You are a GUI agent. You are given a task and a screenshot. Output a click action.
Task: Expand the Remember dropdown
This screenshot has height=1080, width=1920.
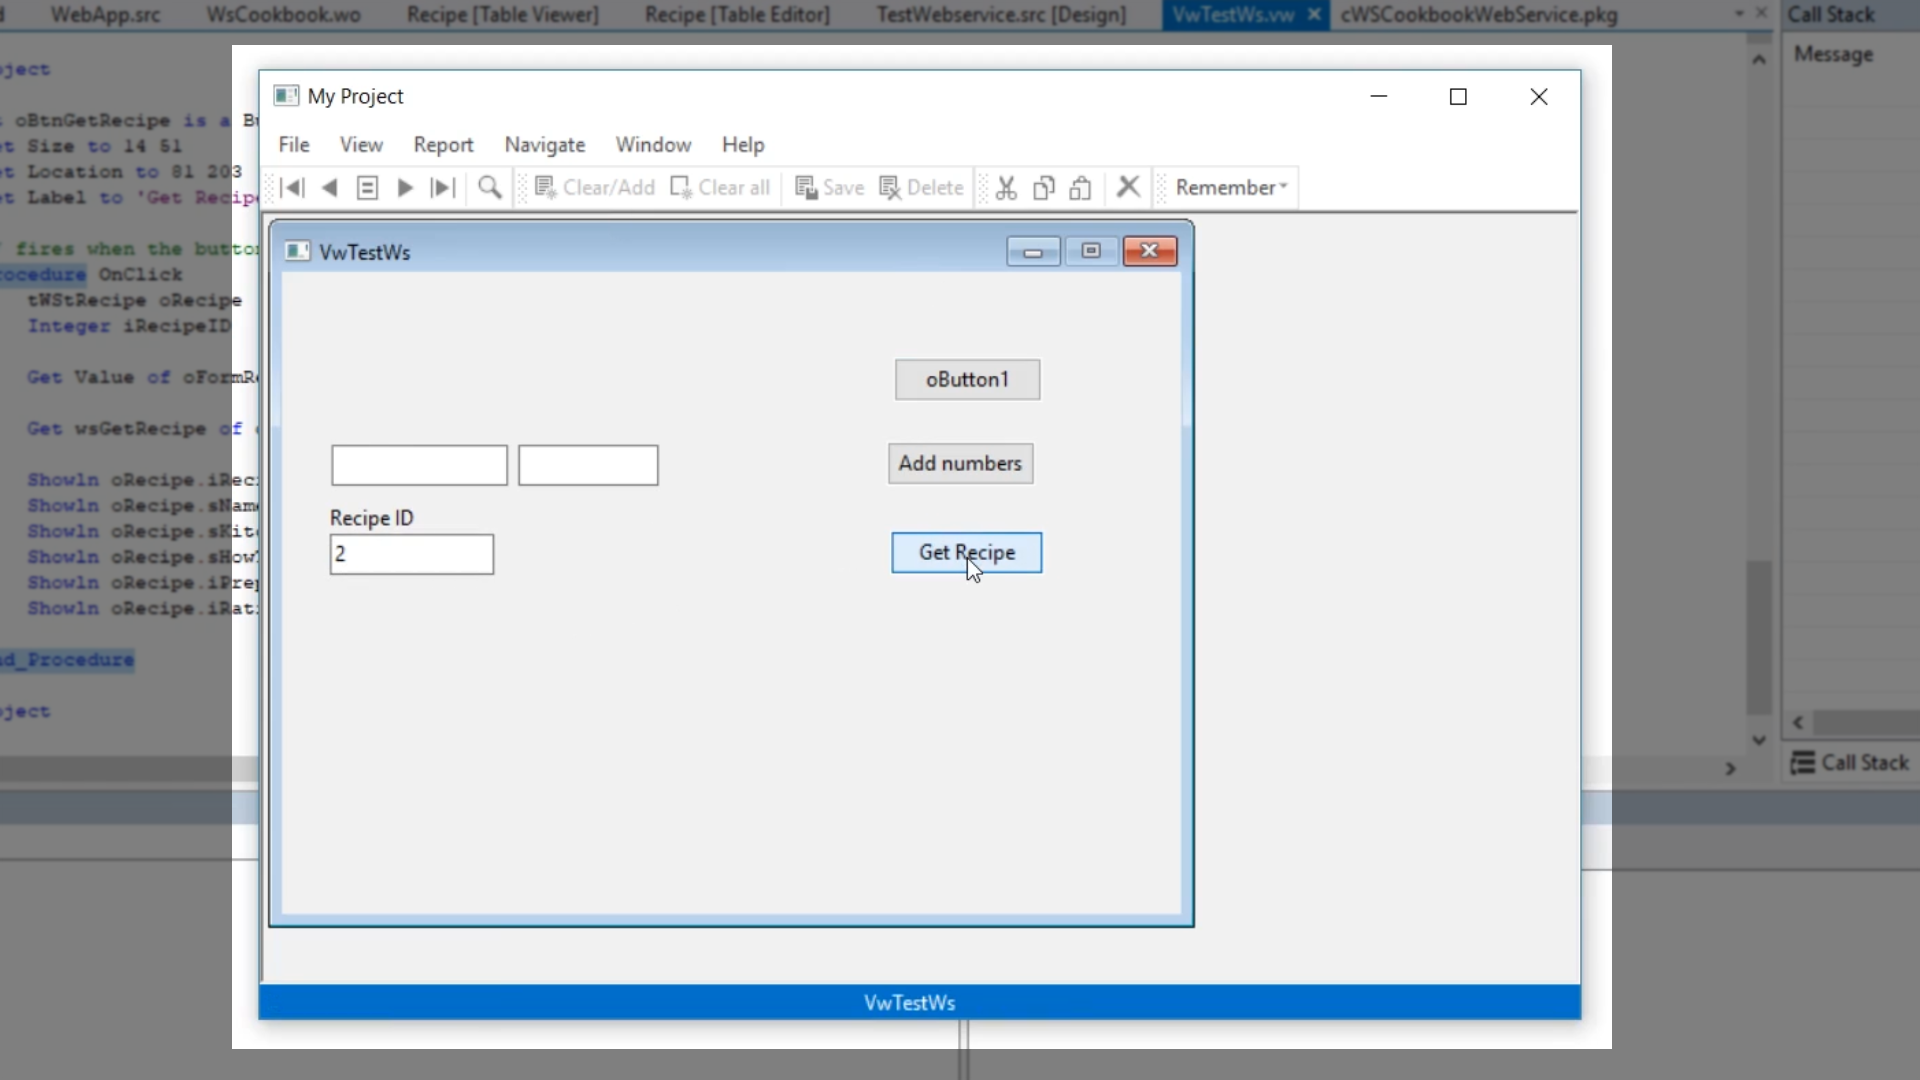[1230, 188]
